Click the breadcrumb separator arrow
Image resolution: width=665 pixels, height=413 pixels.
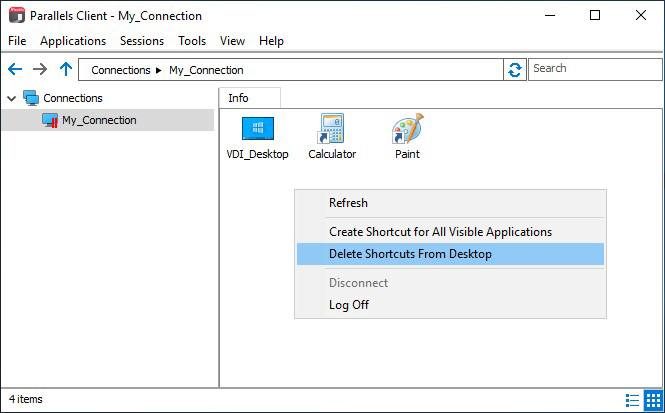click(159, 70)
